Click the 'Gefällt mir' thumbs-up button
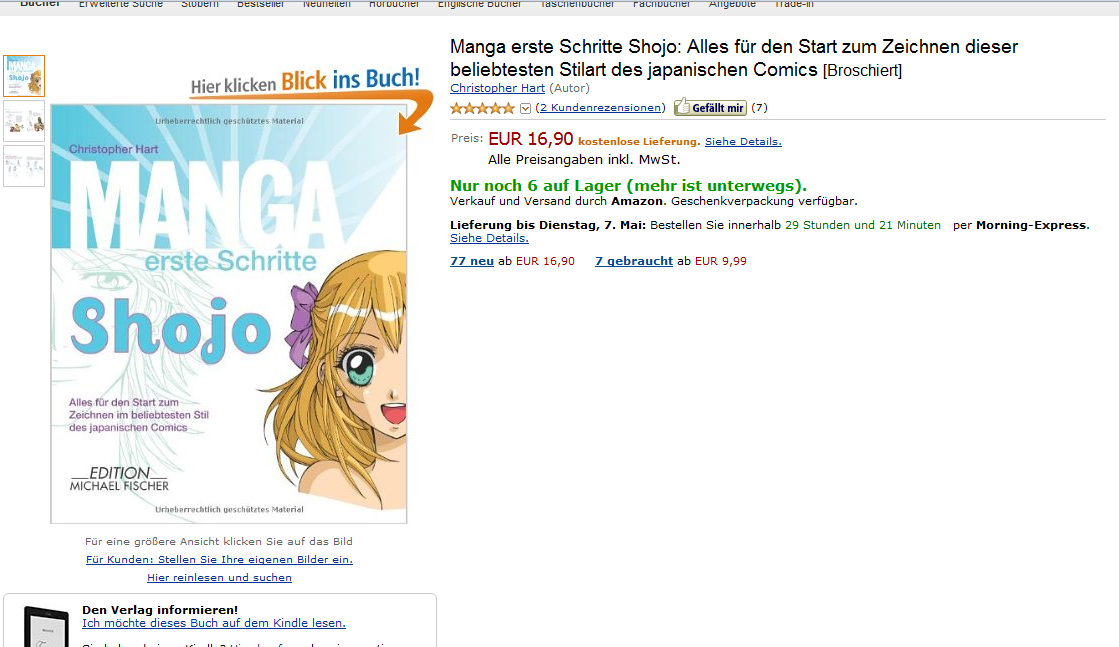Viewport: 1119px width, 647px height. click(x=710, y=107)
